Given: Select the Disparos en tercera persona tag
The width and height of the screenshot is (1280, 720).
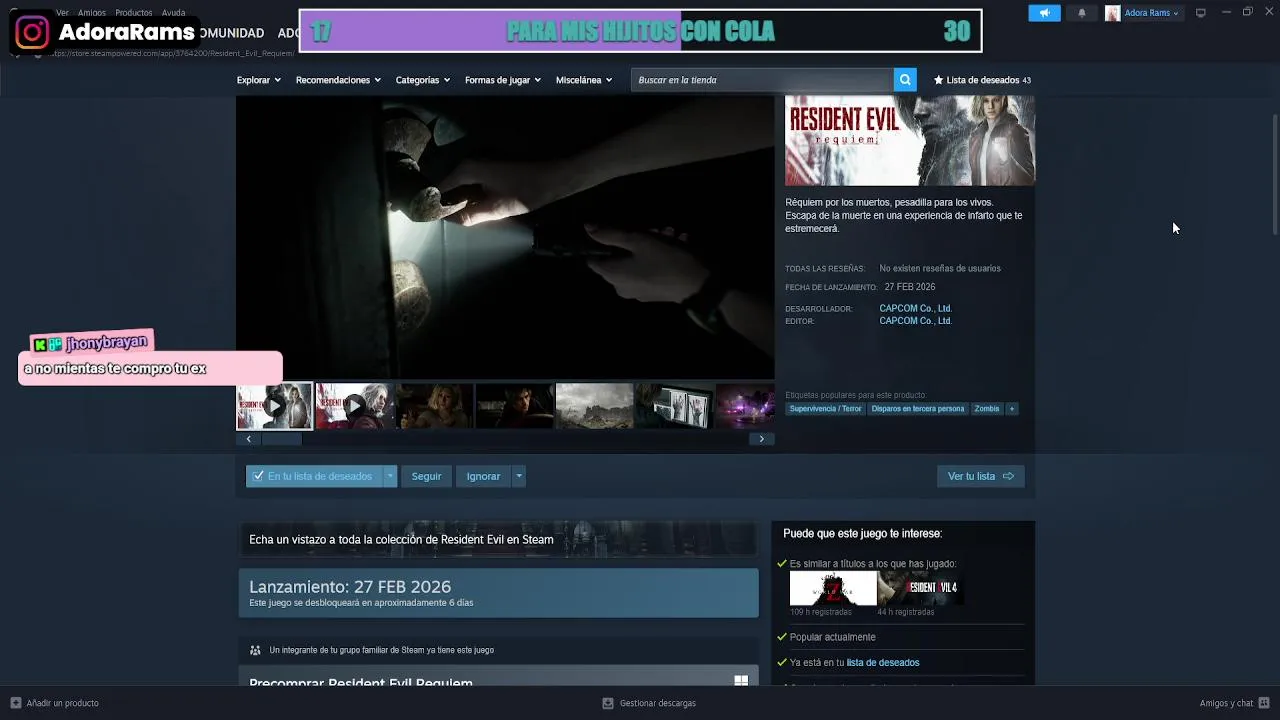Looking at the screenshot, I should pyautogui.click(x=918, y=409).
